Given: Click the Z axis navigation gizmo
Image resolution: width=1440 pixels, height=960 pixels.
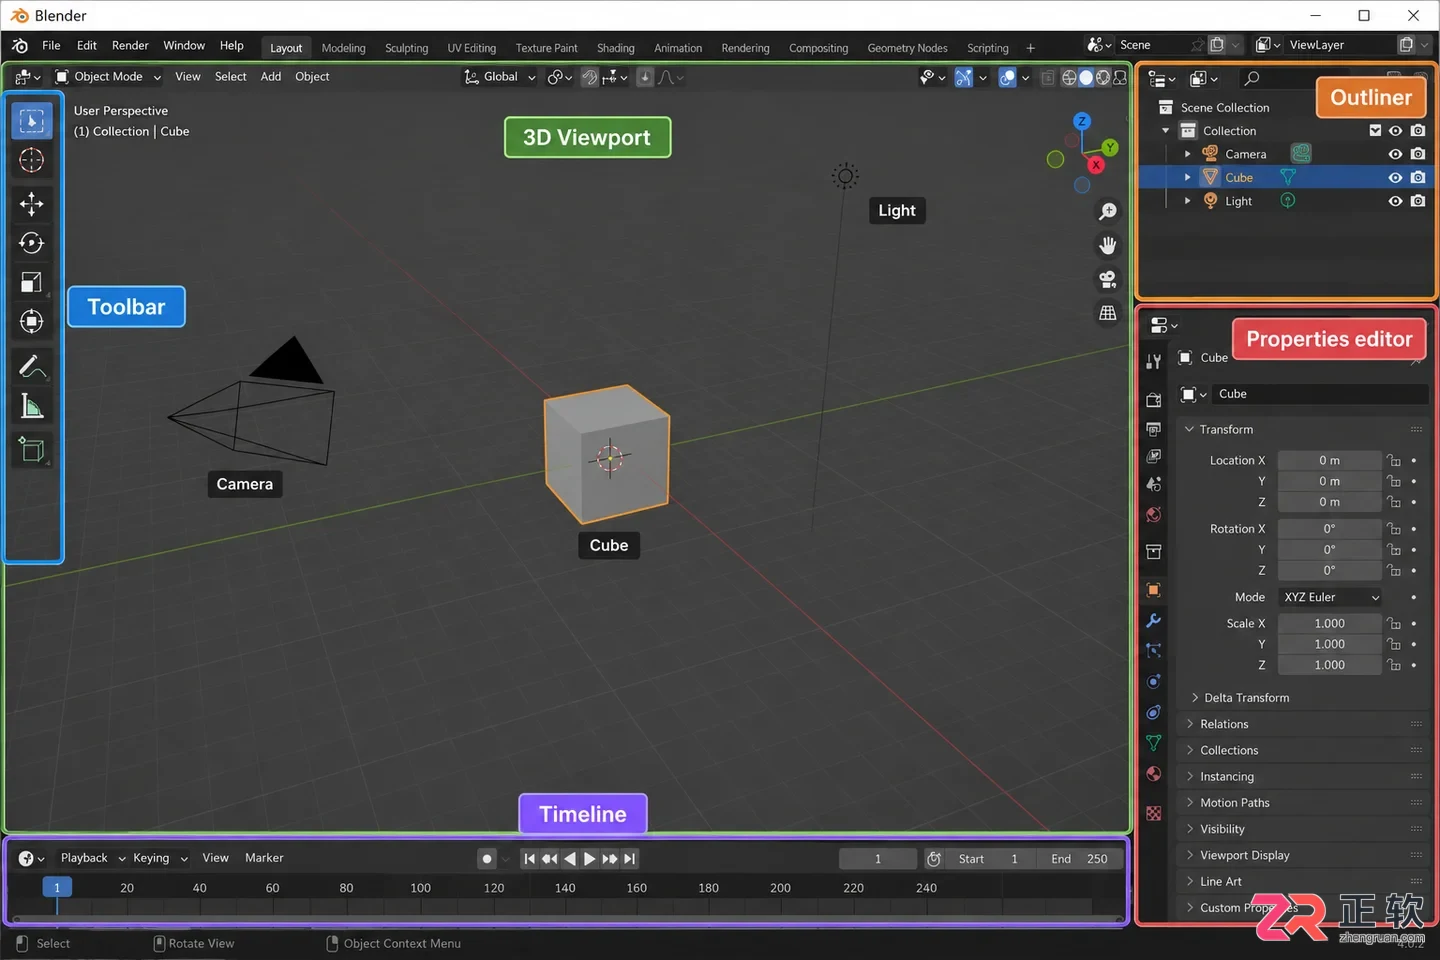Looking at the screenshot, I should click(x=1082, y=121).
